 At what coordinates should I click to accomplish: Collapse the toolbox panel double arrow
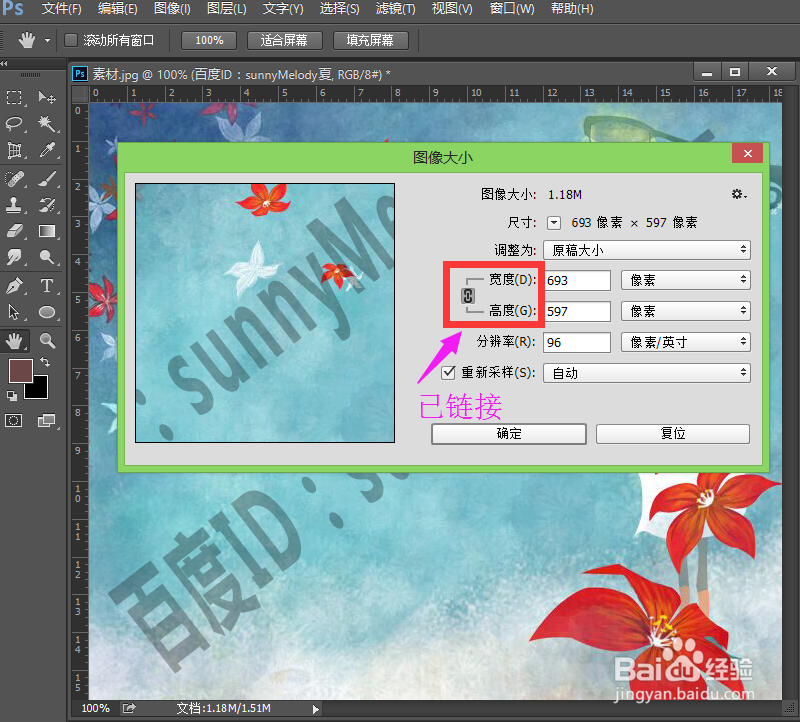click(x=5, y=63)
